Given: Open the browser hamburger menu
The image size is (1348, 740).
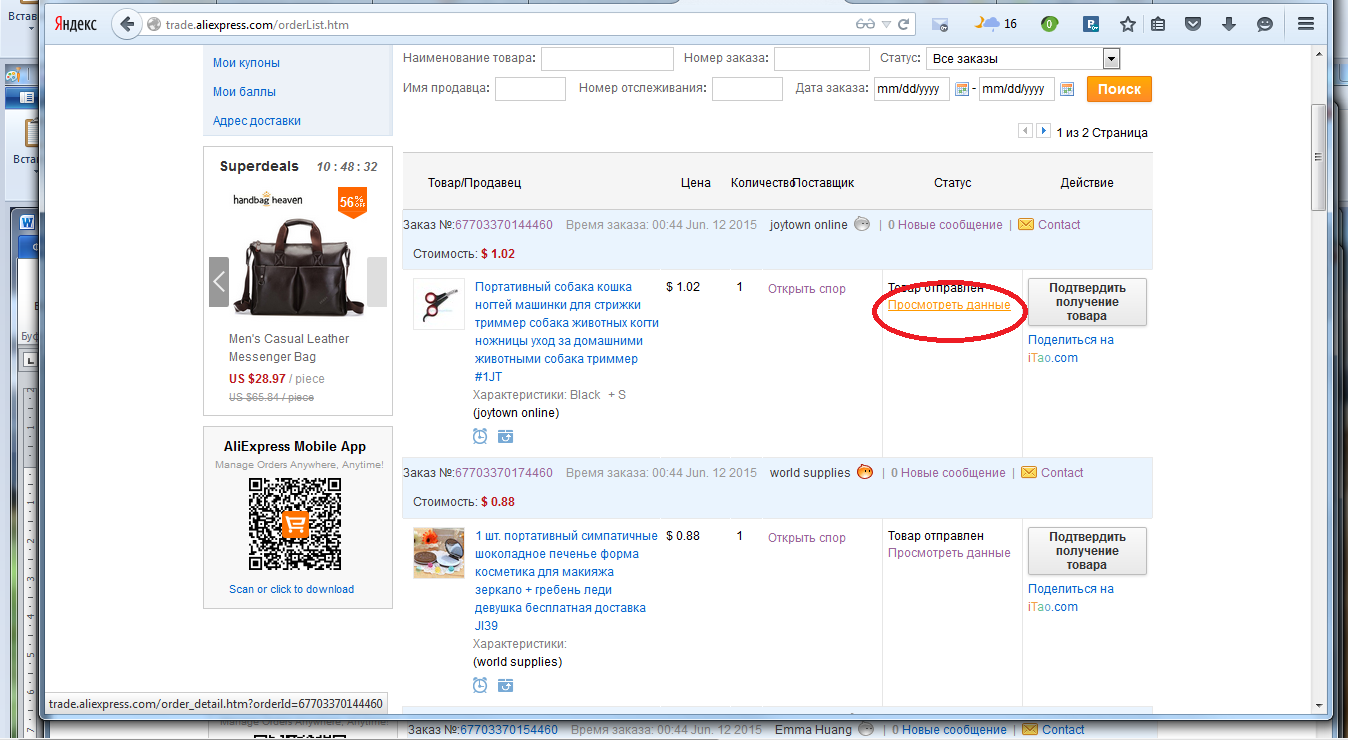Looking at the screenshot, I should pos(1306,24).
